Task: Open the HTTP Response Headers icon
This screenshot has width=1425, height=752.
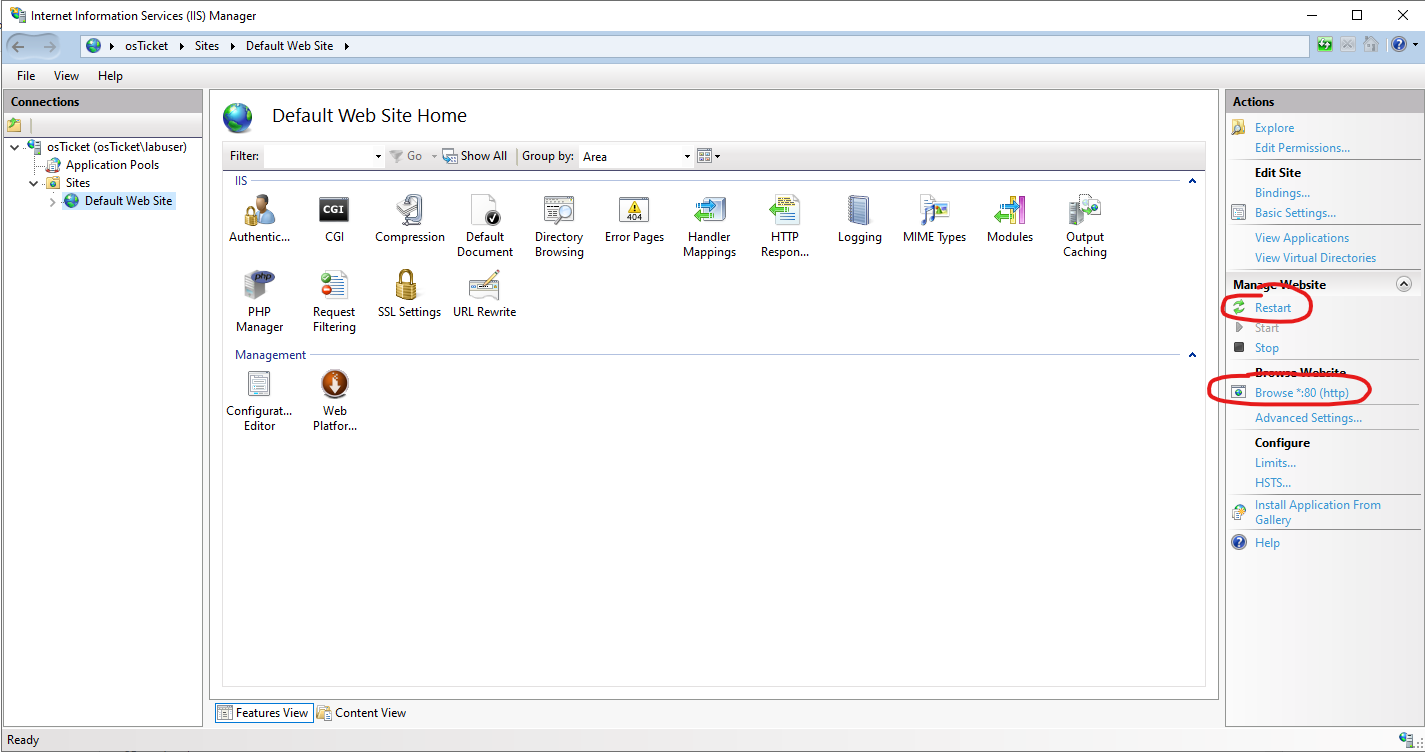Action: pyautogui.click(x=785, y=227)
